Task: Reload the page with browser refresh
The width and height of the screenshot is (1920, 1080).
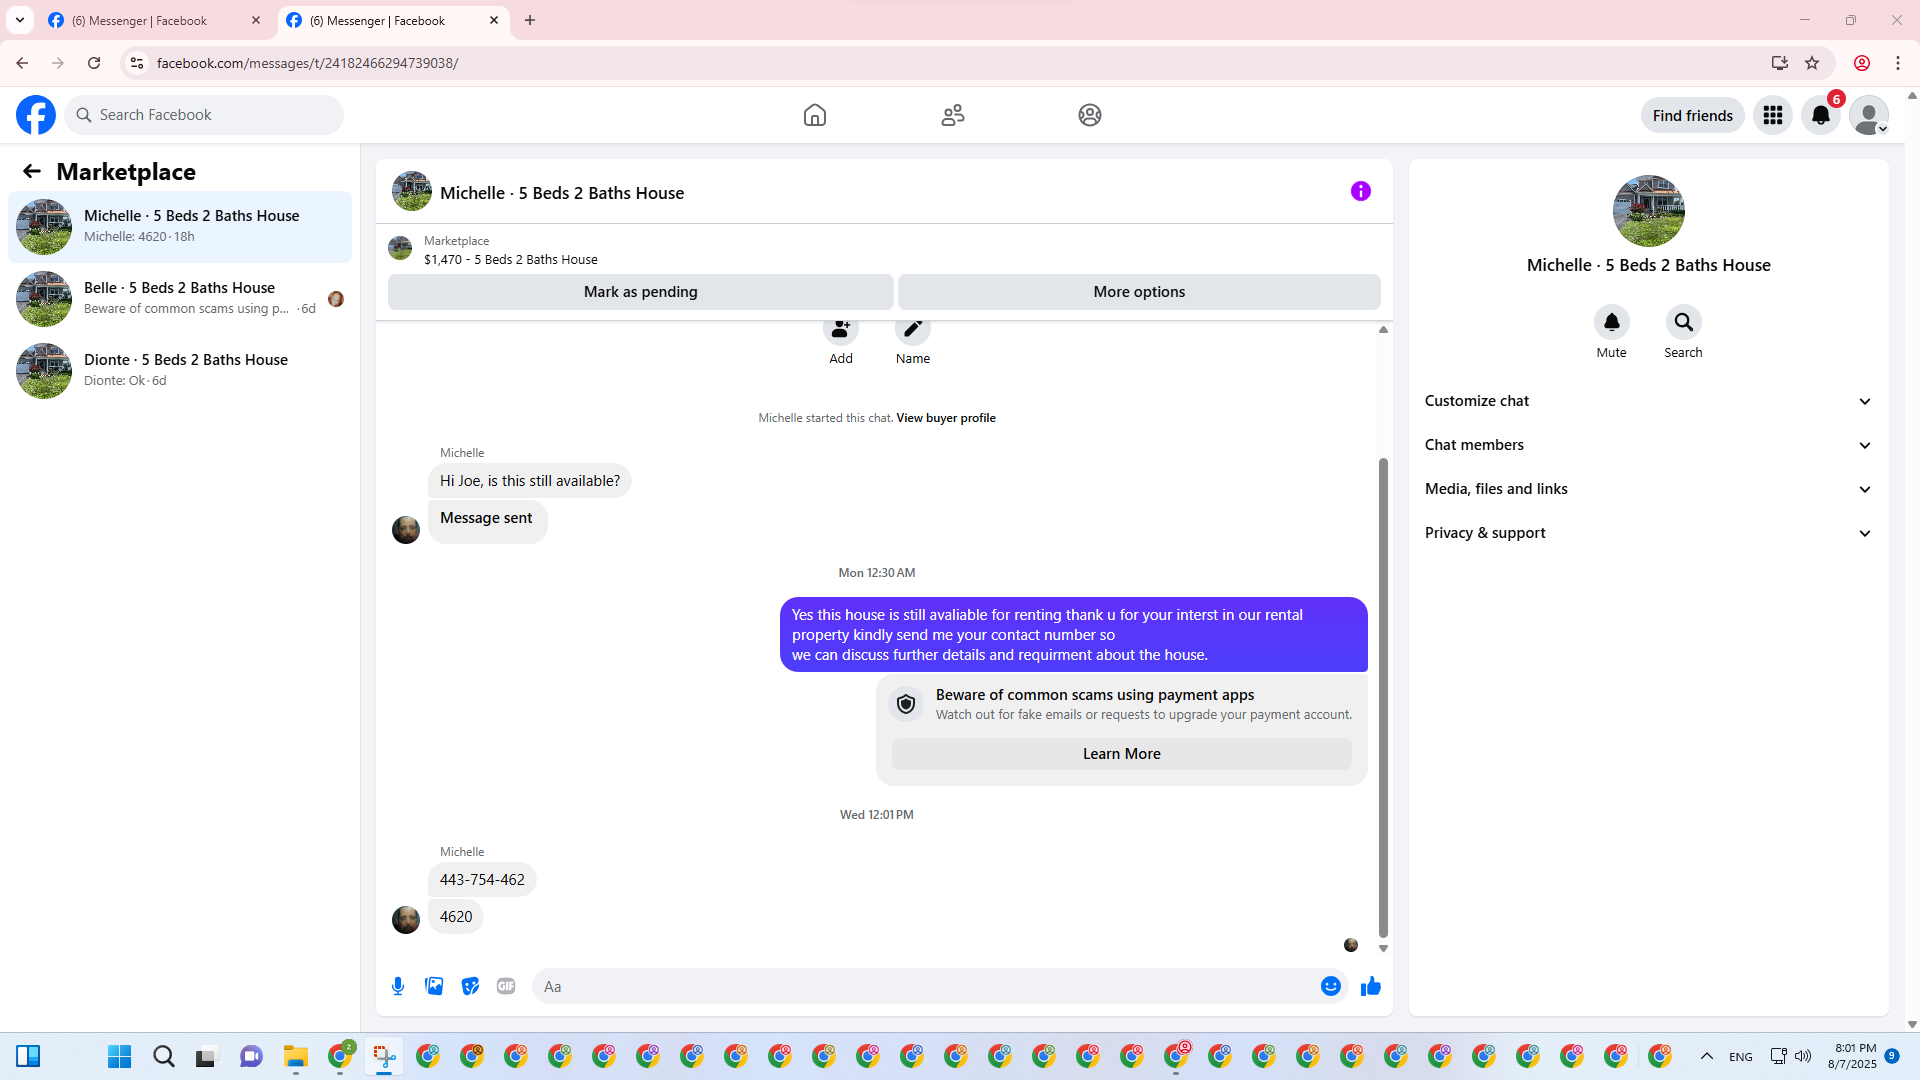Action: 94,63
